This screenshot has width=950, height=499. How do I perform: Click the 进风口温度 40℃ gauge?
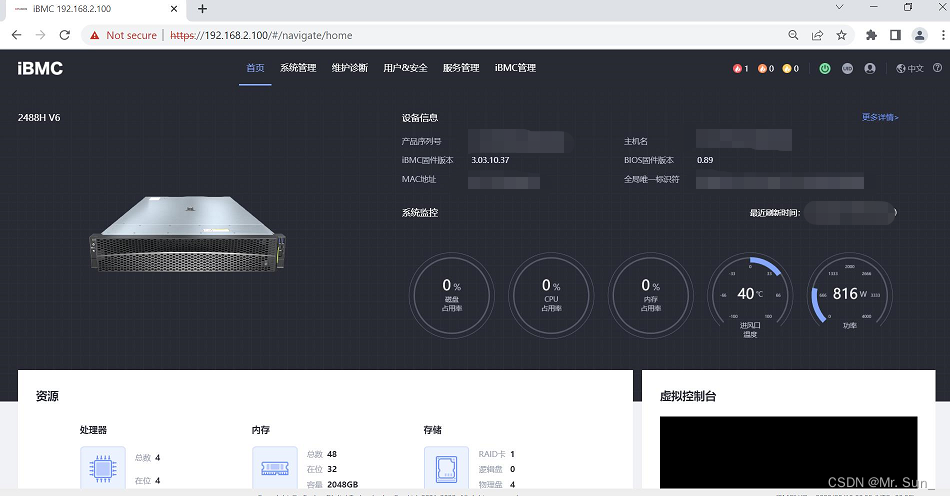point(750,296)
